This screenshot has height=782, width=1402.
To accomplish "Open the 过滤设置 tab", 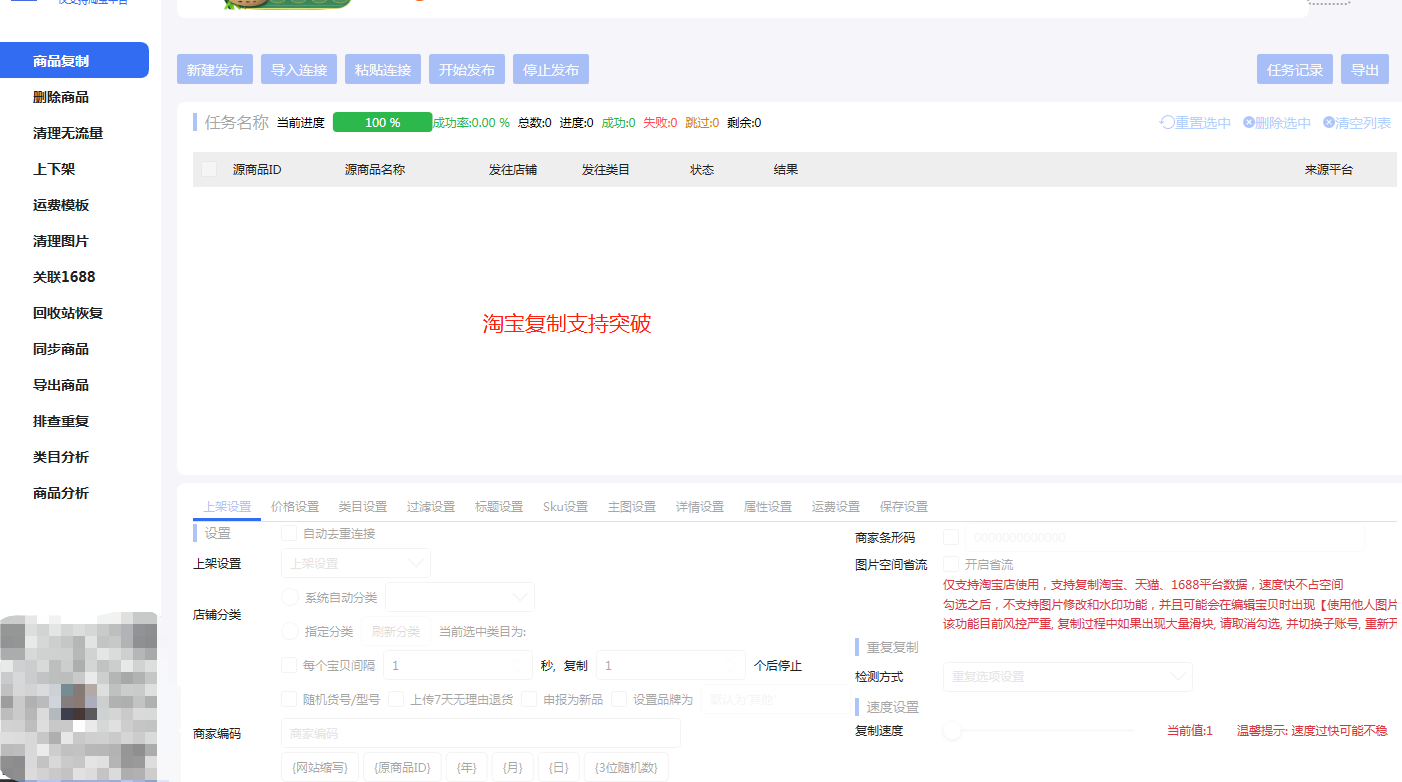I will click(x=431, y=507).
